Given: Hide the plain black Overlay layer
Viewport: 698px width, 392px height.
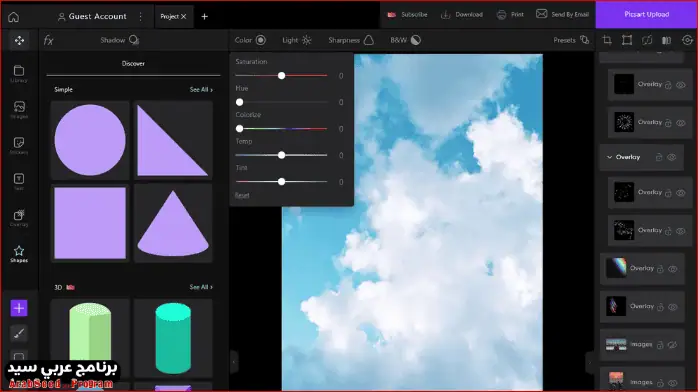Looking at the screenshot, I should [681, 85].
